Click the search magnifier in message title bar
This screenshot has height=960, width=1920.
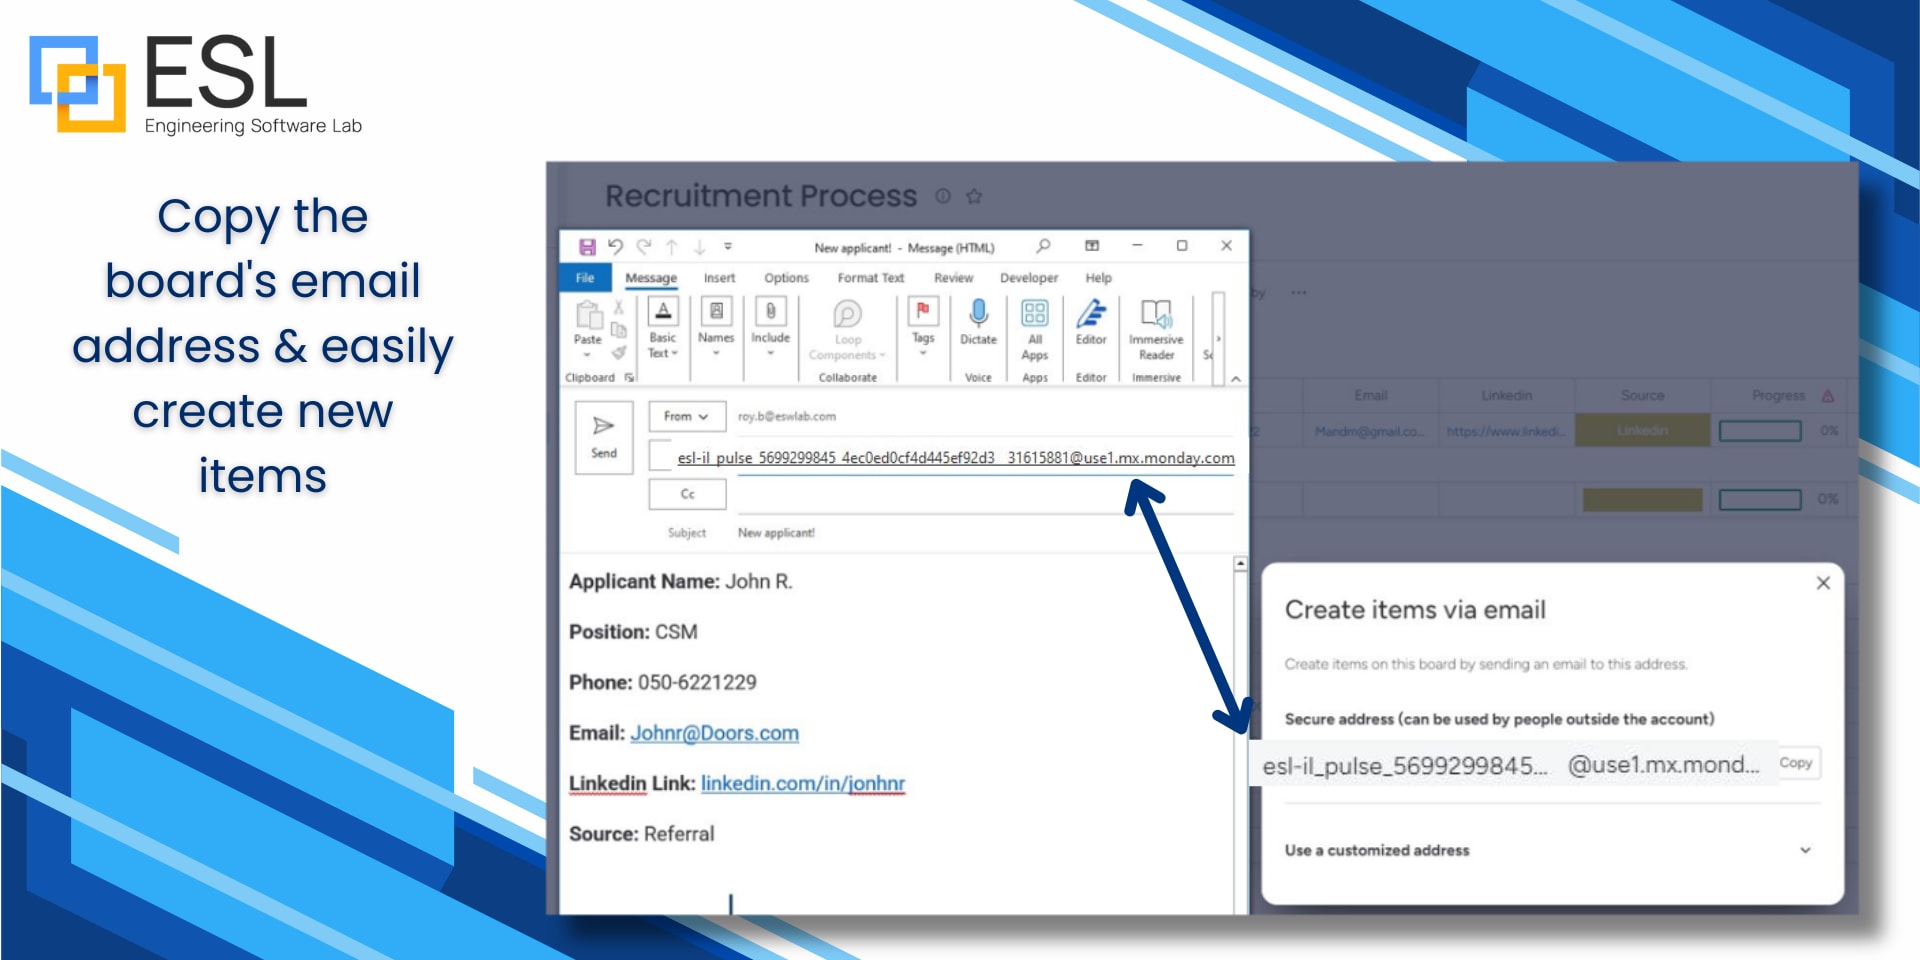(1043, 245)
